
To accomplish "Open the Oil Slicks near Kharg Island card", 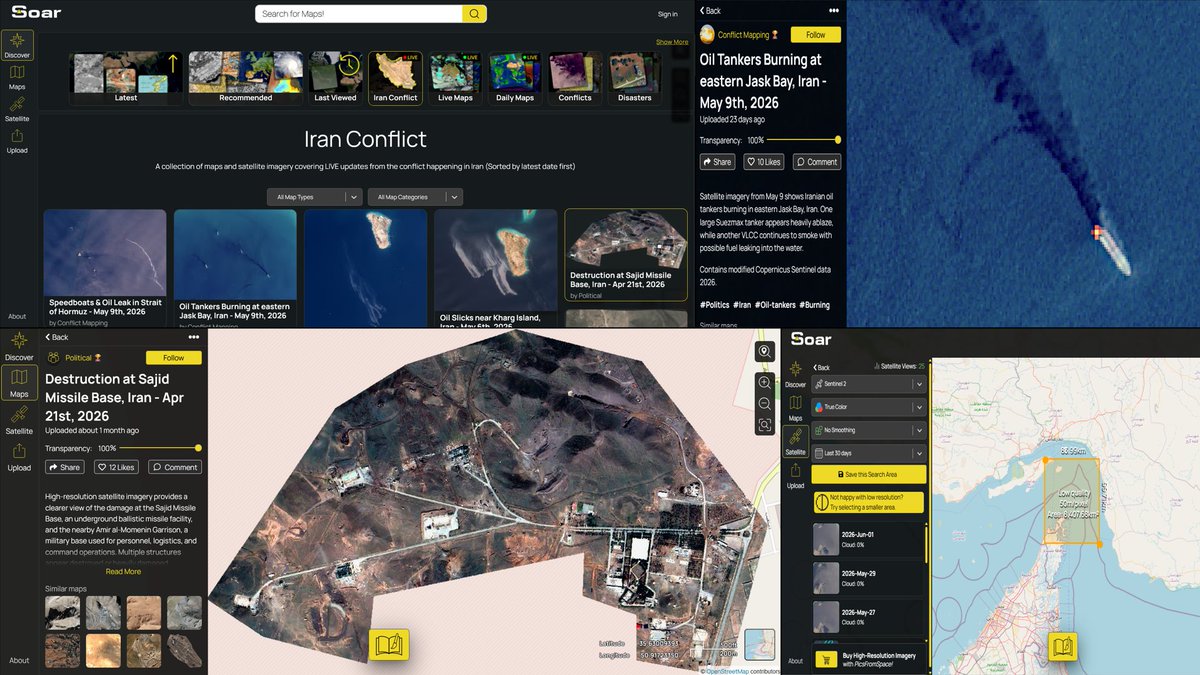I will tap(495, 268).
